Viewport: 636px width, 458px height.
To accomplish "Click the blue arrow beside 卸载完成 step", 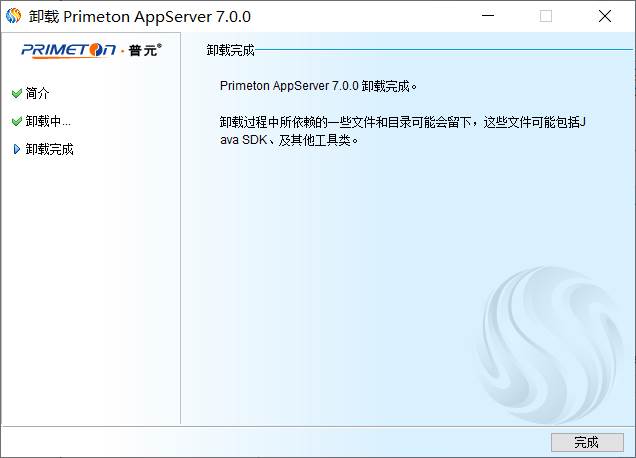I will pyautogui.click(x=17, y=149).
